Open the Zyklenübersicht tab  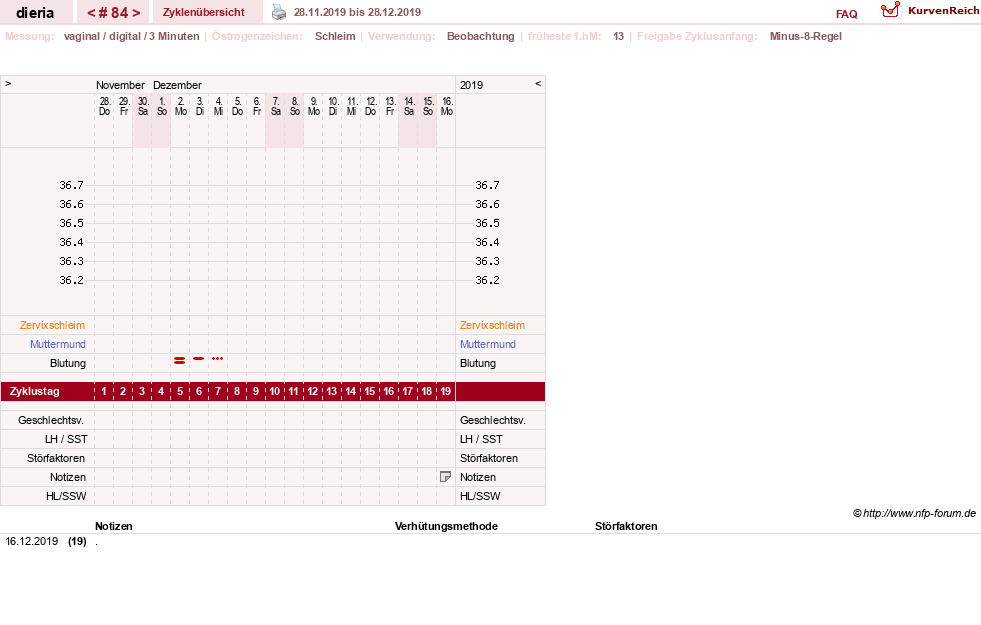tap(204, 12)
